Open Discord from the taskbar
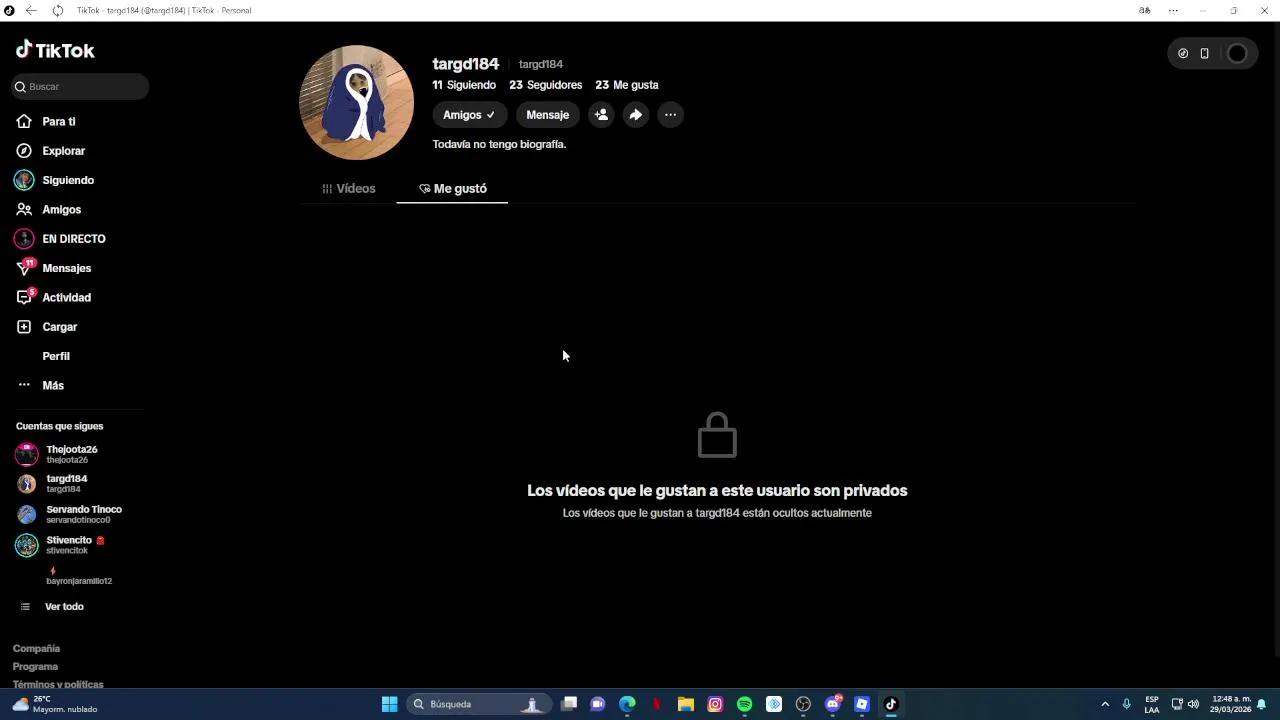 tap(833, 704)
